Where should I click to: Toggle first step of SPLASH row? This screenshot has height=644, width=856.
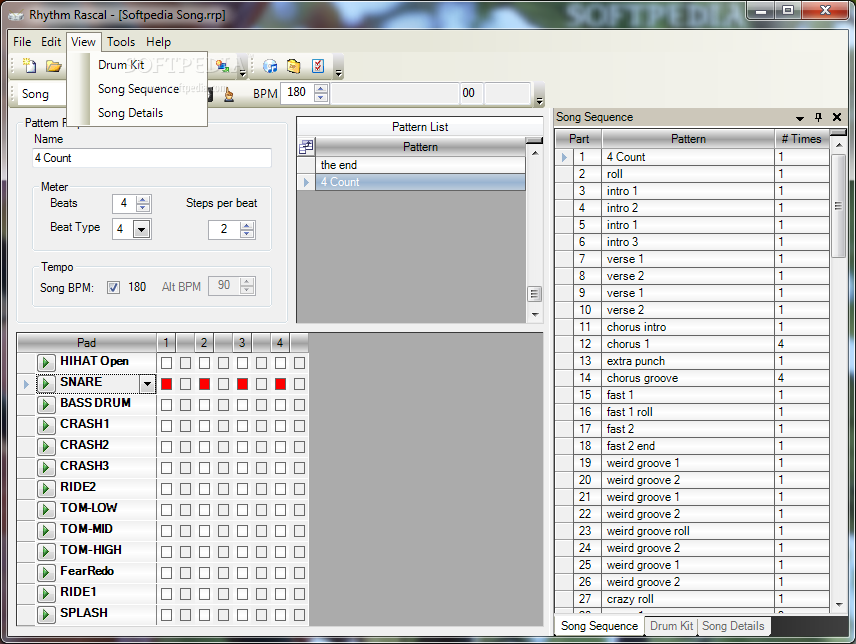coord(167,615)
